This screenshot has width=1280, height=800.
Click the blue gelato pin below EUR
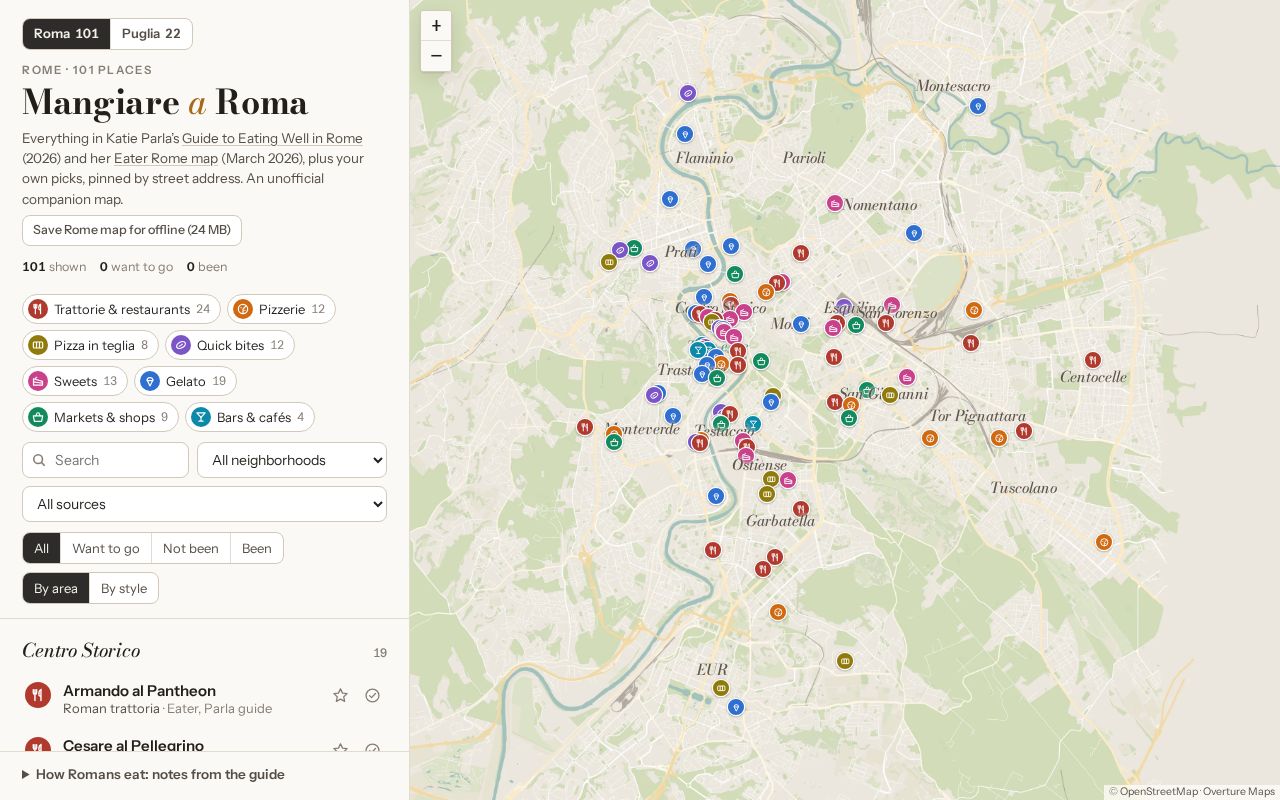click(x=736, y=707)
